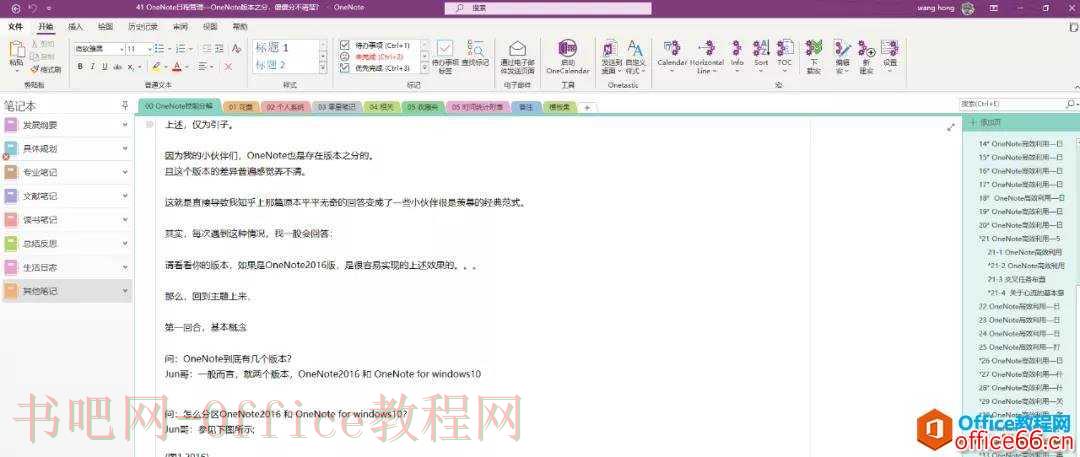The width and height of the screenshot is (1080, 457).
Task: Expand the styles gallery
Action: coord(322,68)
